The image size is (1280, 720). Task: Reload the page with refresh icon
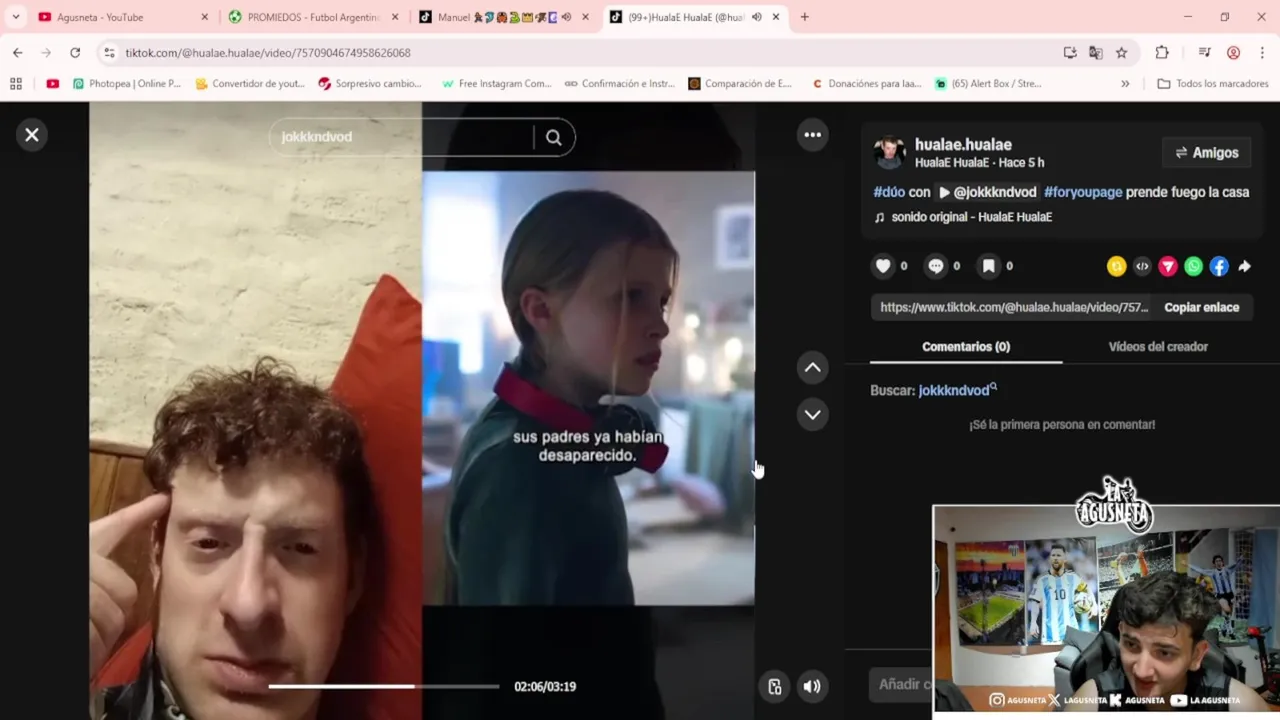click(75, 53)
